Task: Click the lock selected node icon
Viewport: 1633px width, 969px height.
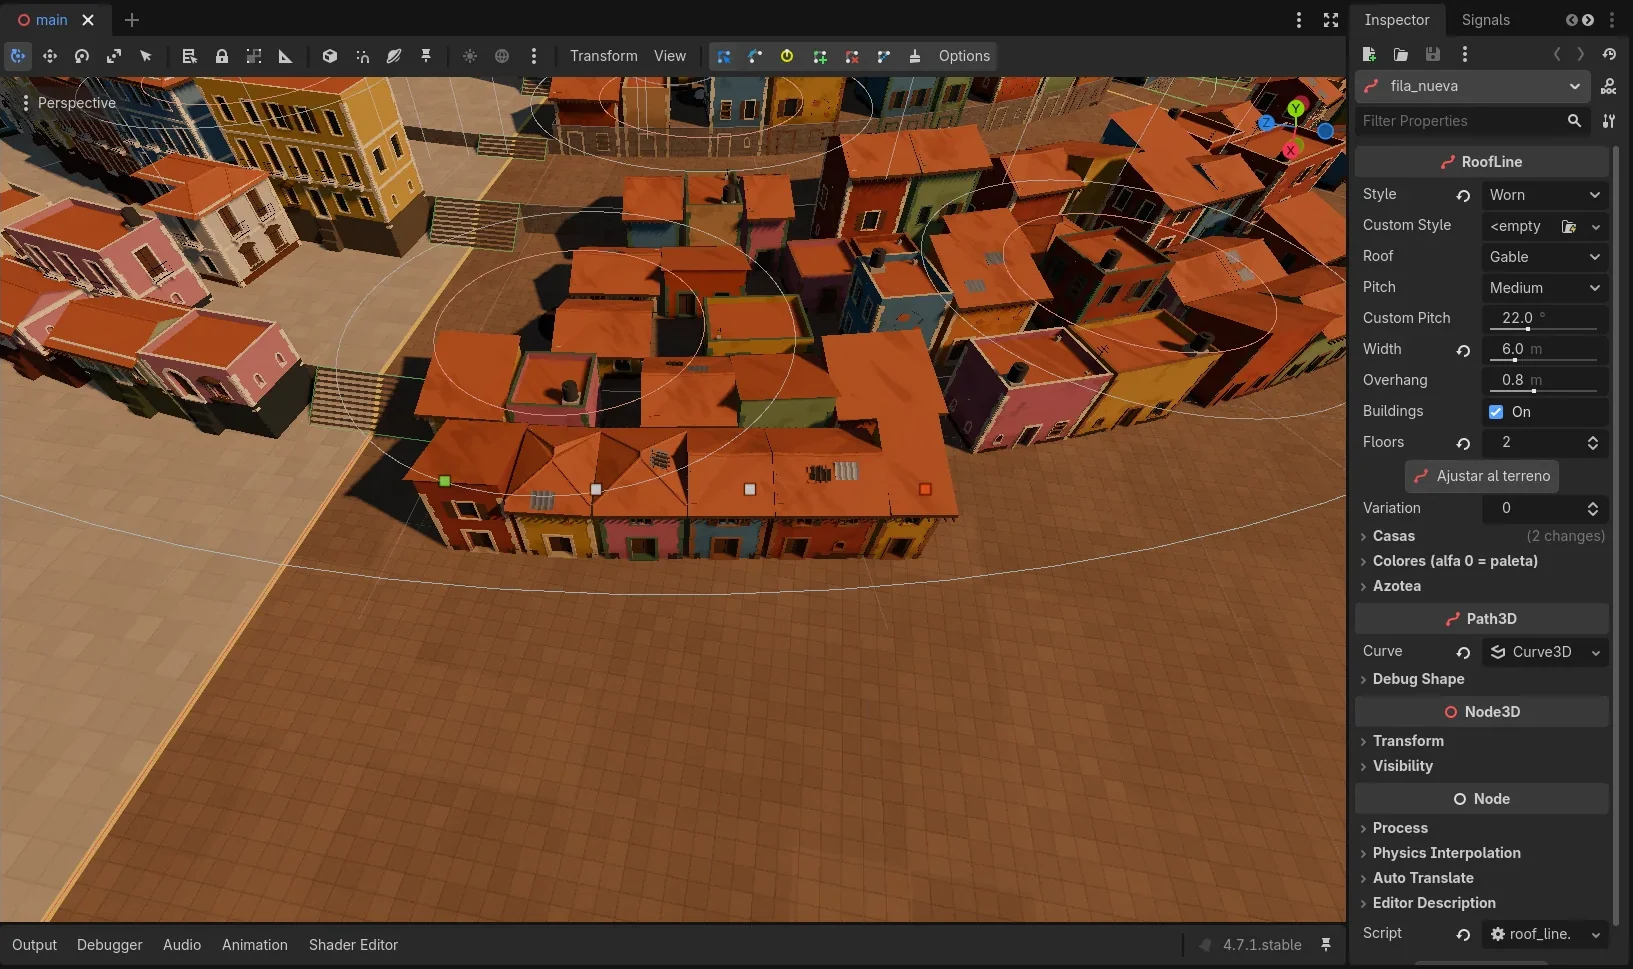Action: tap(222, 56)
